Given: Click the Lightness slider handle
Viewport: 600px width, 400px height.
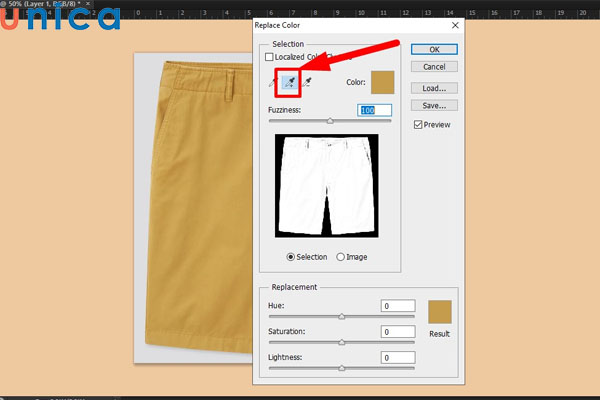Looking at the screenshot, I should pos(342,368).
